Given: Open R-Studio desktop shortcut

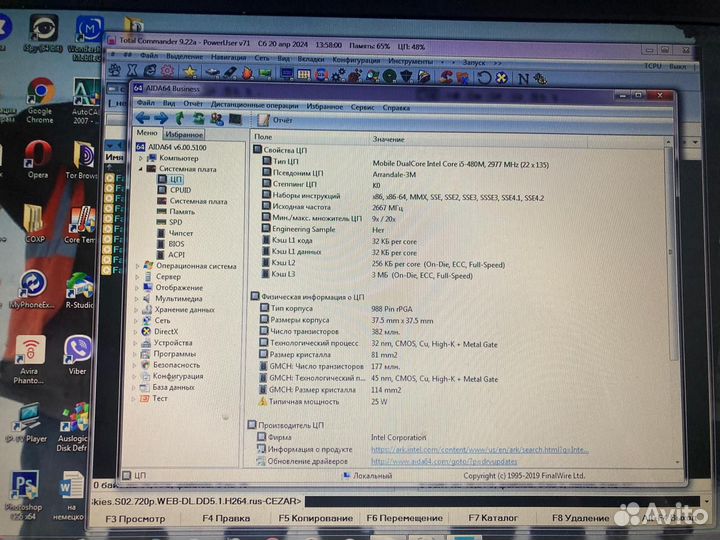Looking at the screenshot, I should [x=79, y=291].
